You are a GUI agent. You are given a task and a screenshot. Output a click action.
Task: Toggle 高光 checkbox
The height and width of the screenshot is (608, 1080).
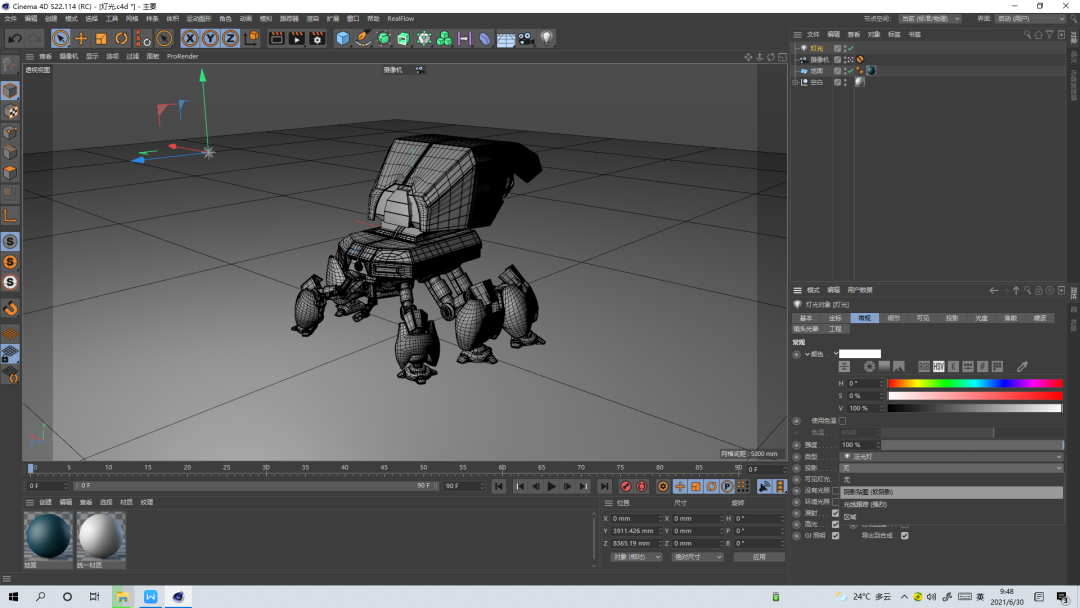pos(835,525)
